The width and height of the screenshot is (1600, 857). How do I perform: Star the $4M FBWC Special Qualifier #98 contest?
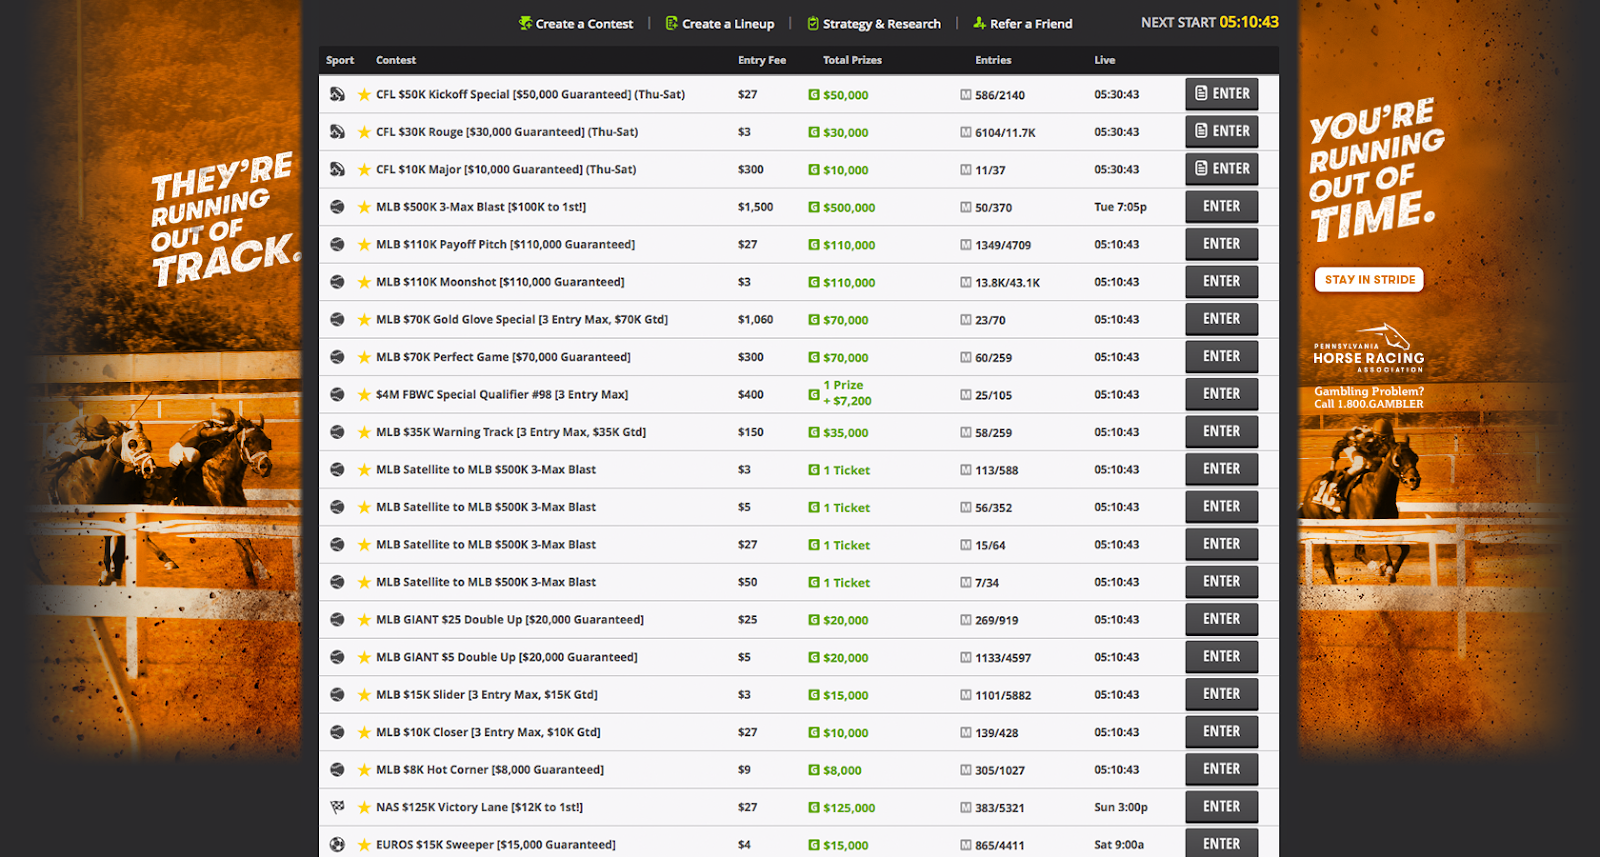coord(364,394)
